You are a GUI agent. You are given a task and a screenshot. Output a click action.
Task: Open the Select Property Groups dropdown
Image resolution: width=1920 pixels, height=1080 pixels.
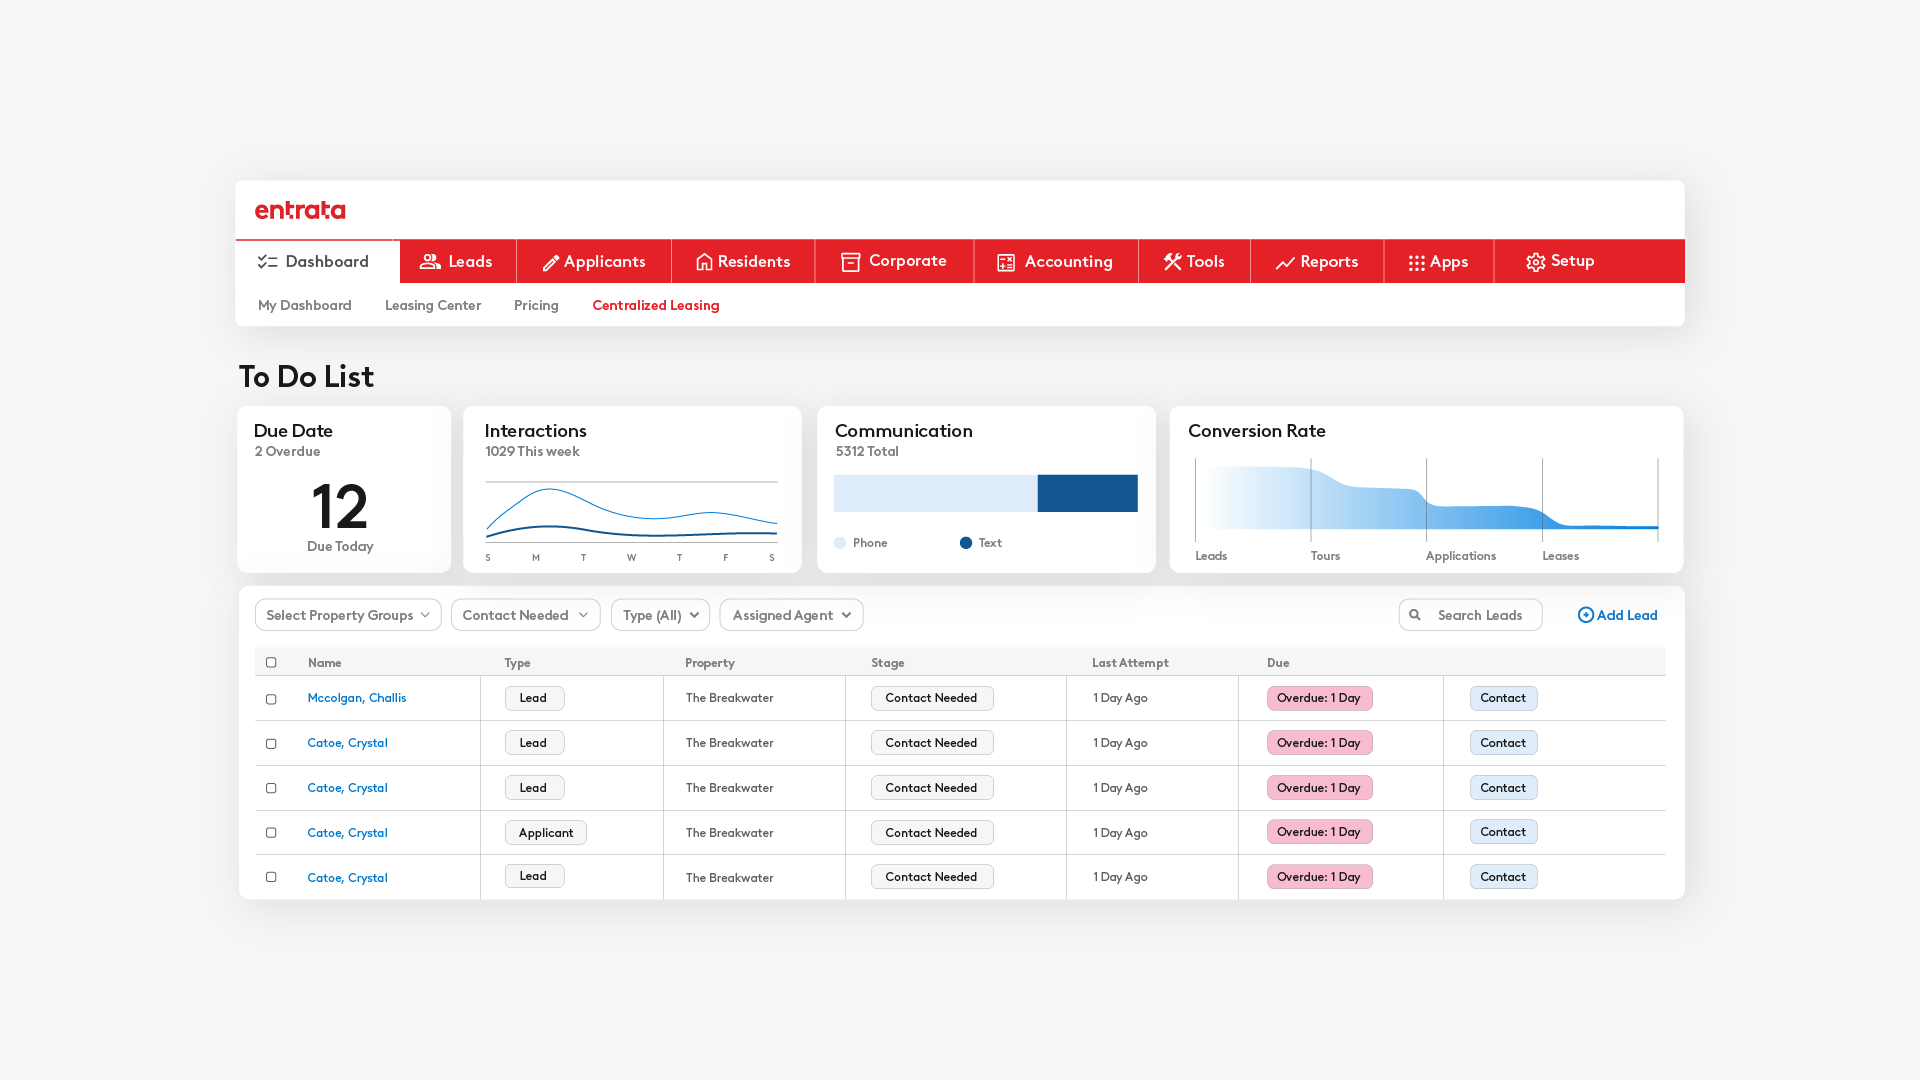(347, 615)
